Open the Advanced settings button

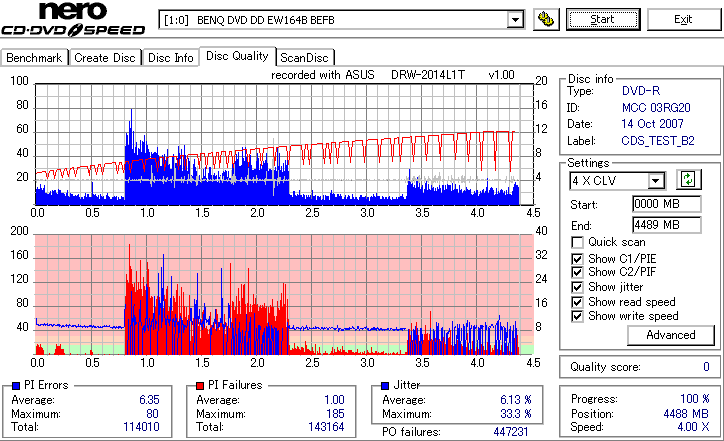click(670, 335)
